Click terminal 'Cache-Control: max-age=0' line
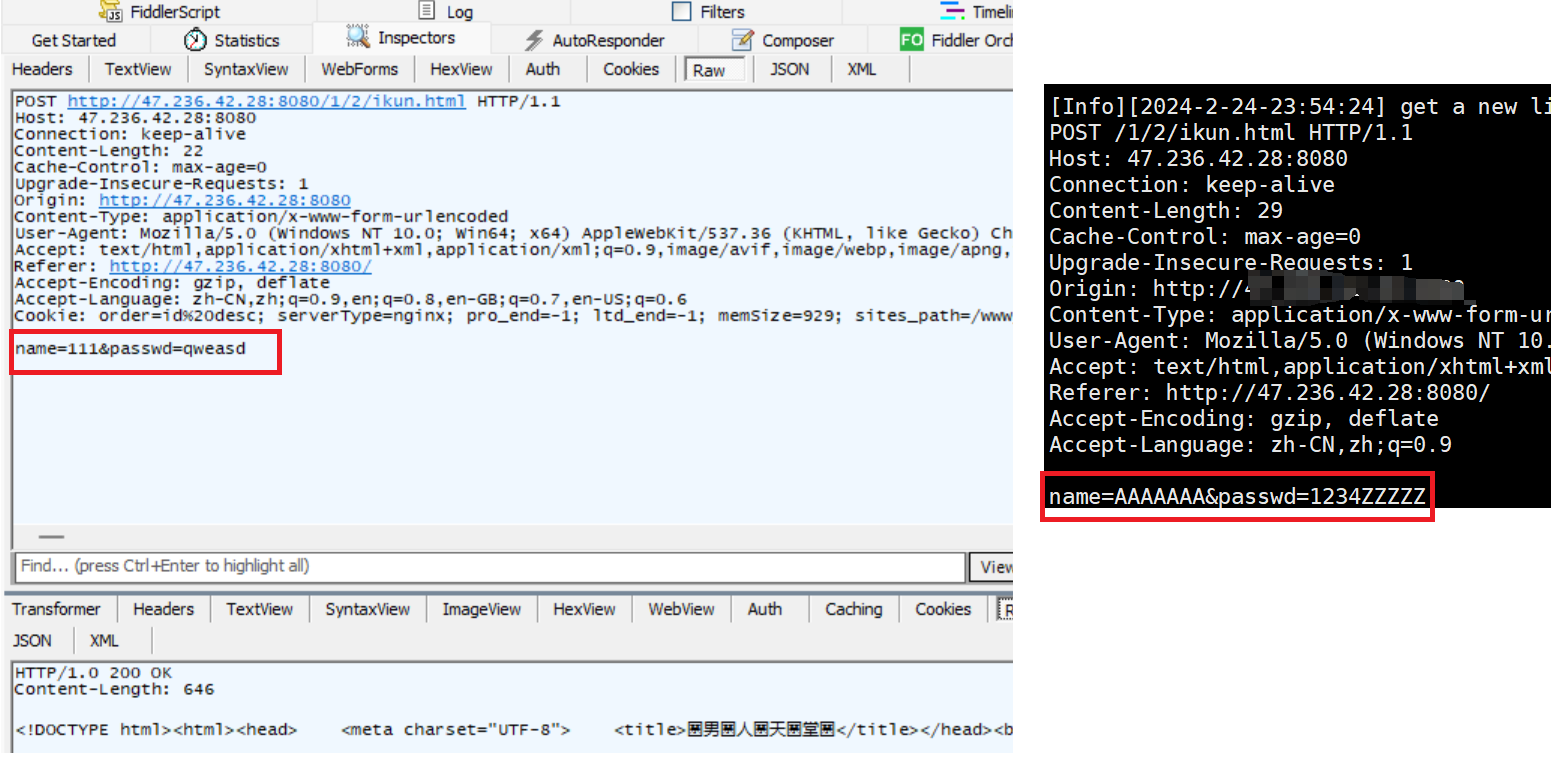The height and width of the screenshot is (772, 1551). point(1204,237)
